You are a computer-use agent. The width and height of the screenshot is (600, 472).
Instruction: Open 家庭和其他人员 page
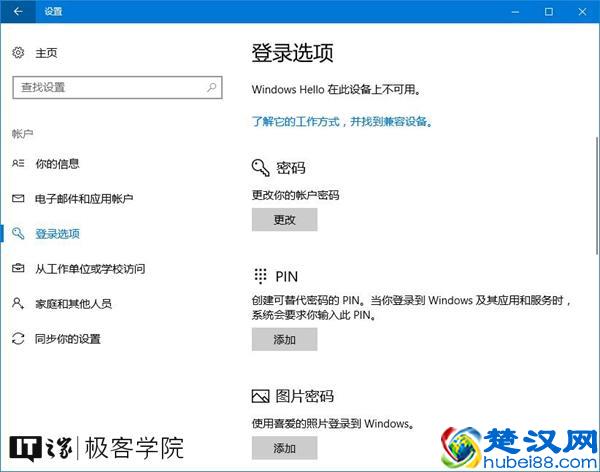click(x=73, y=304)
